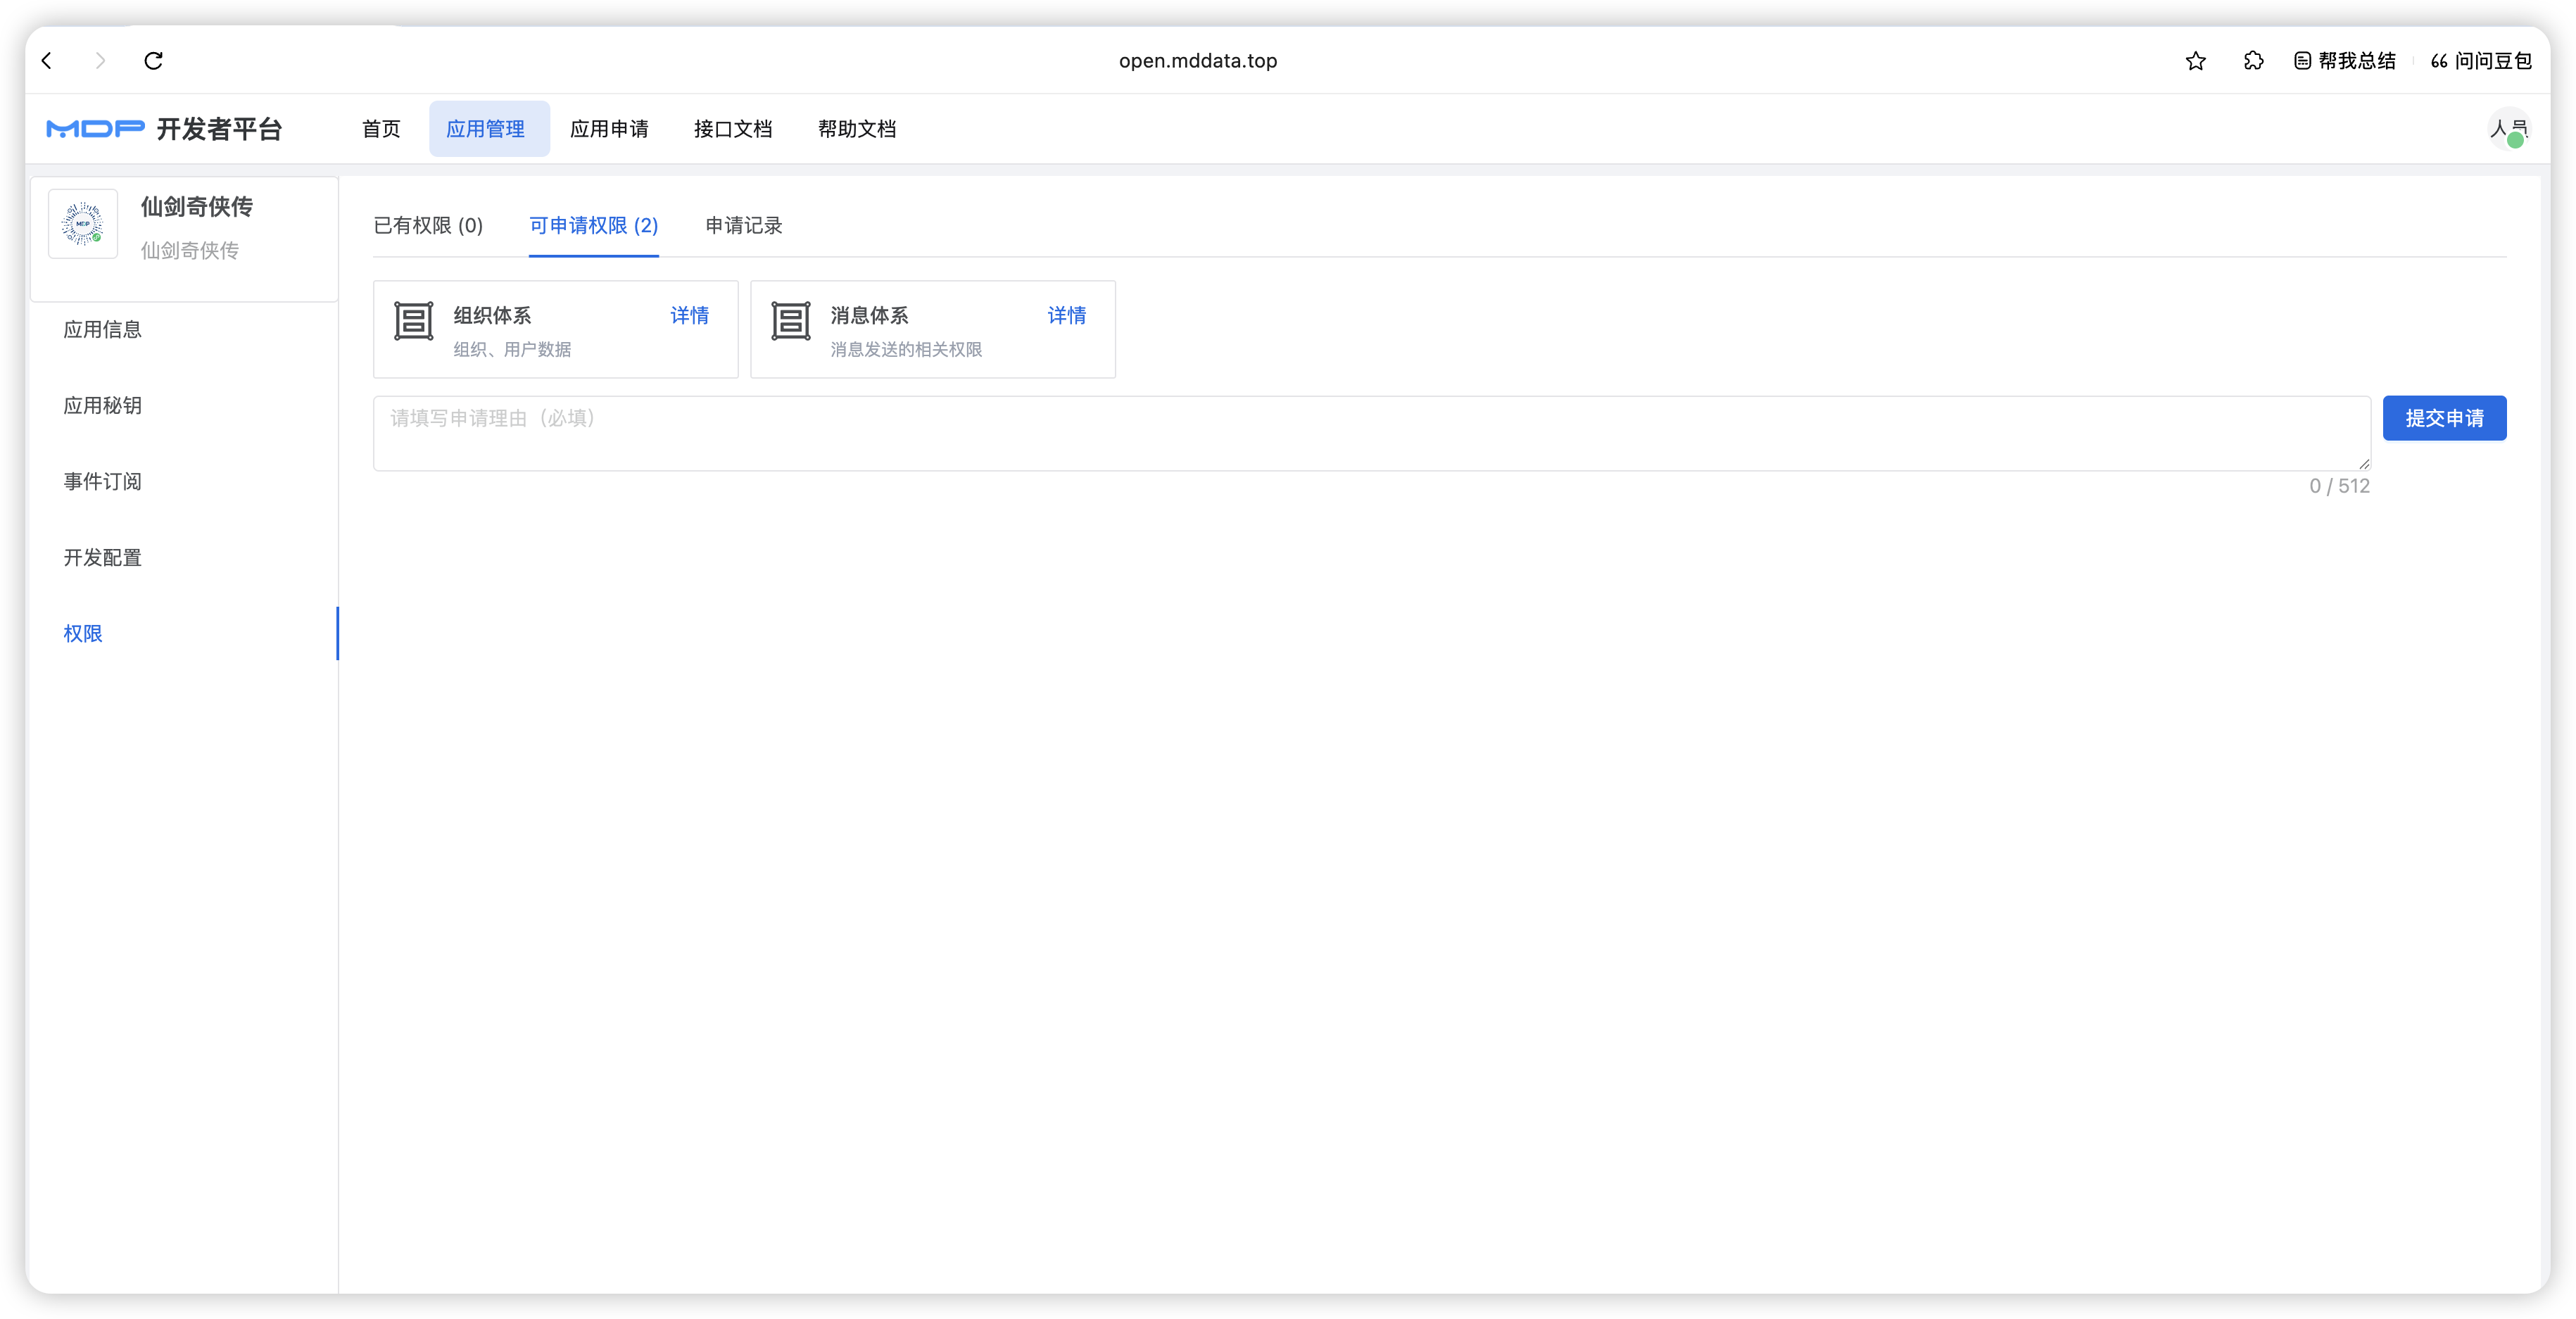This screenshot has height=1319, width=2576.
Task: Select the 可申请权限 (2) tab
Action: (x=593, y=225)
